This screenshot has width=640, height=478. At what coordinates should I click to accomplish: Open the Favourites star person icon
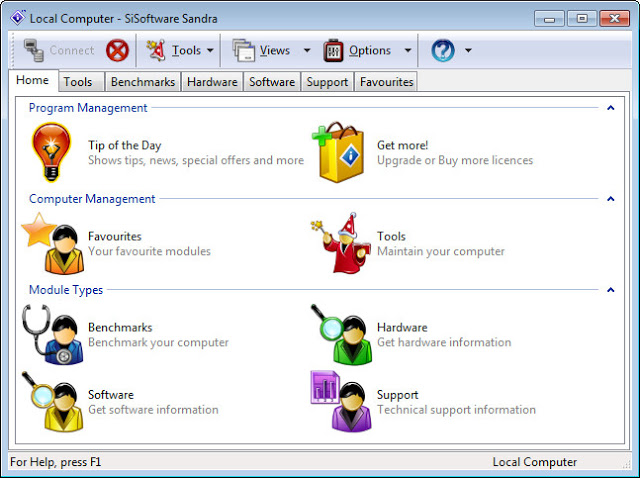(x=53, y=243)
